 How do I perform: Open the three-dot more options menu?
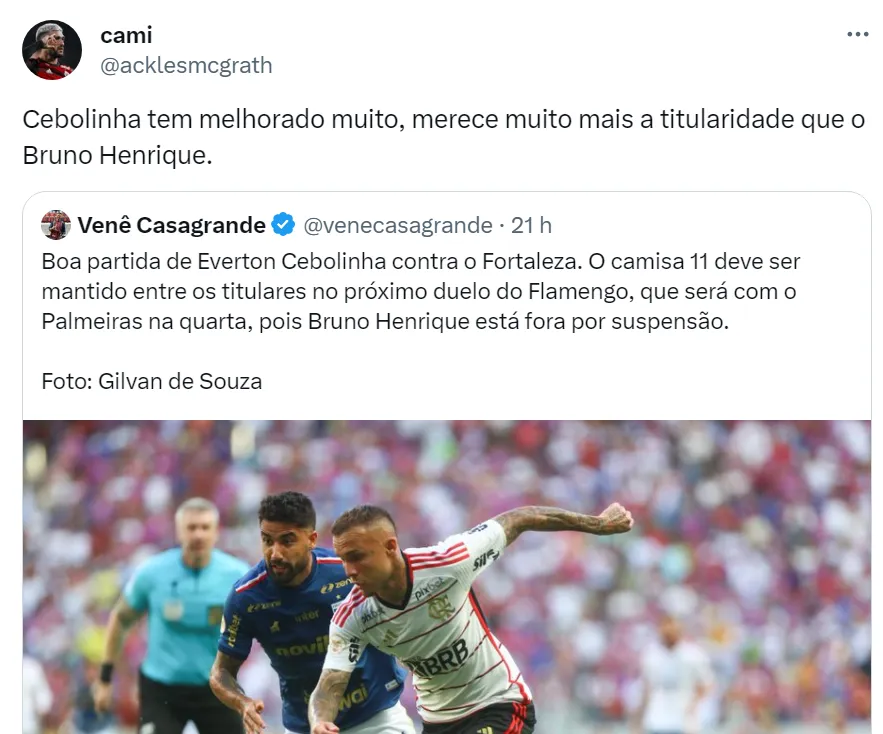tap(857, 34)
